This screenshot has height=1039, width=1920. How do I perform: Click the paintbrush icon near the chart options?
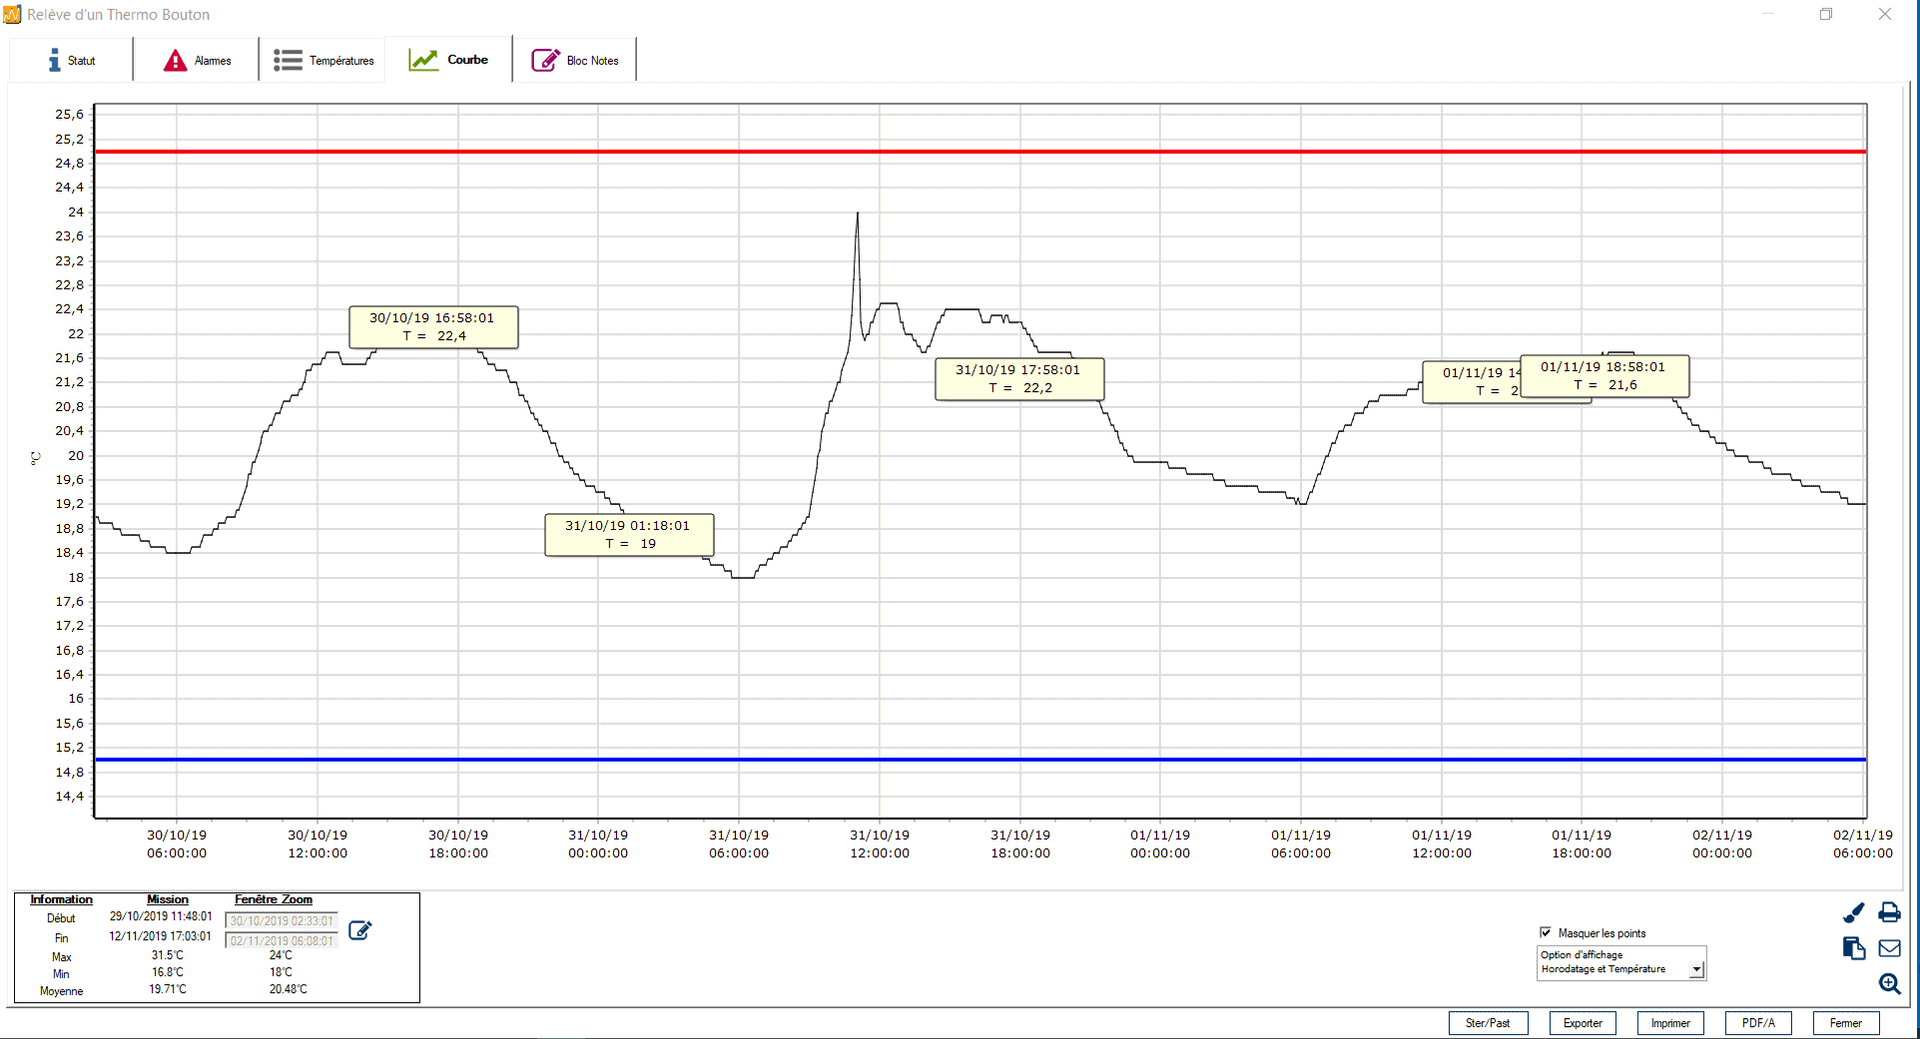(1853, 913)
